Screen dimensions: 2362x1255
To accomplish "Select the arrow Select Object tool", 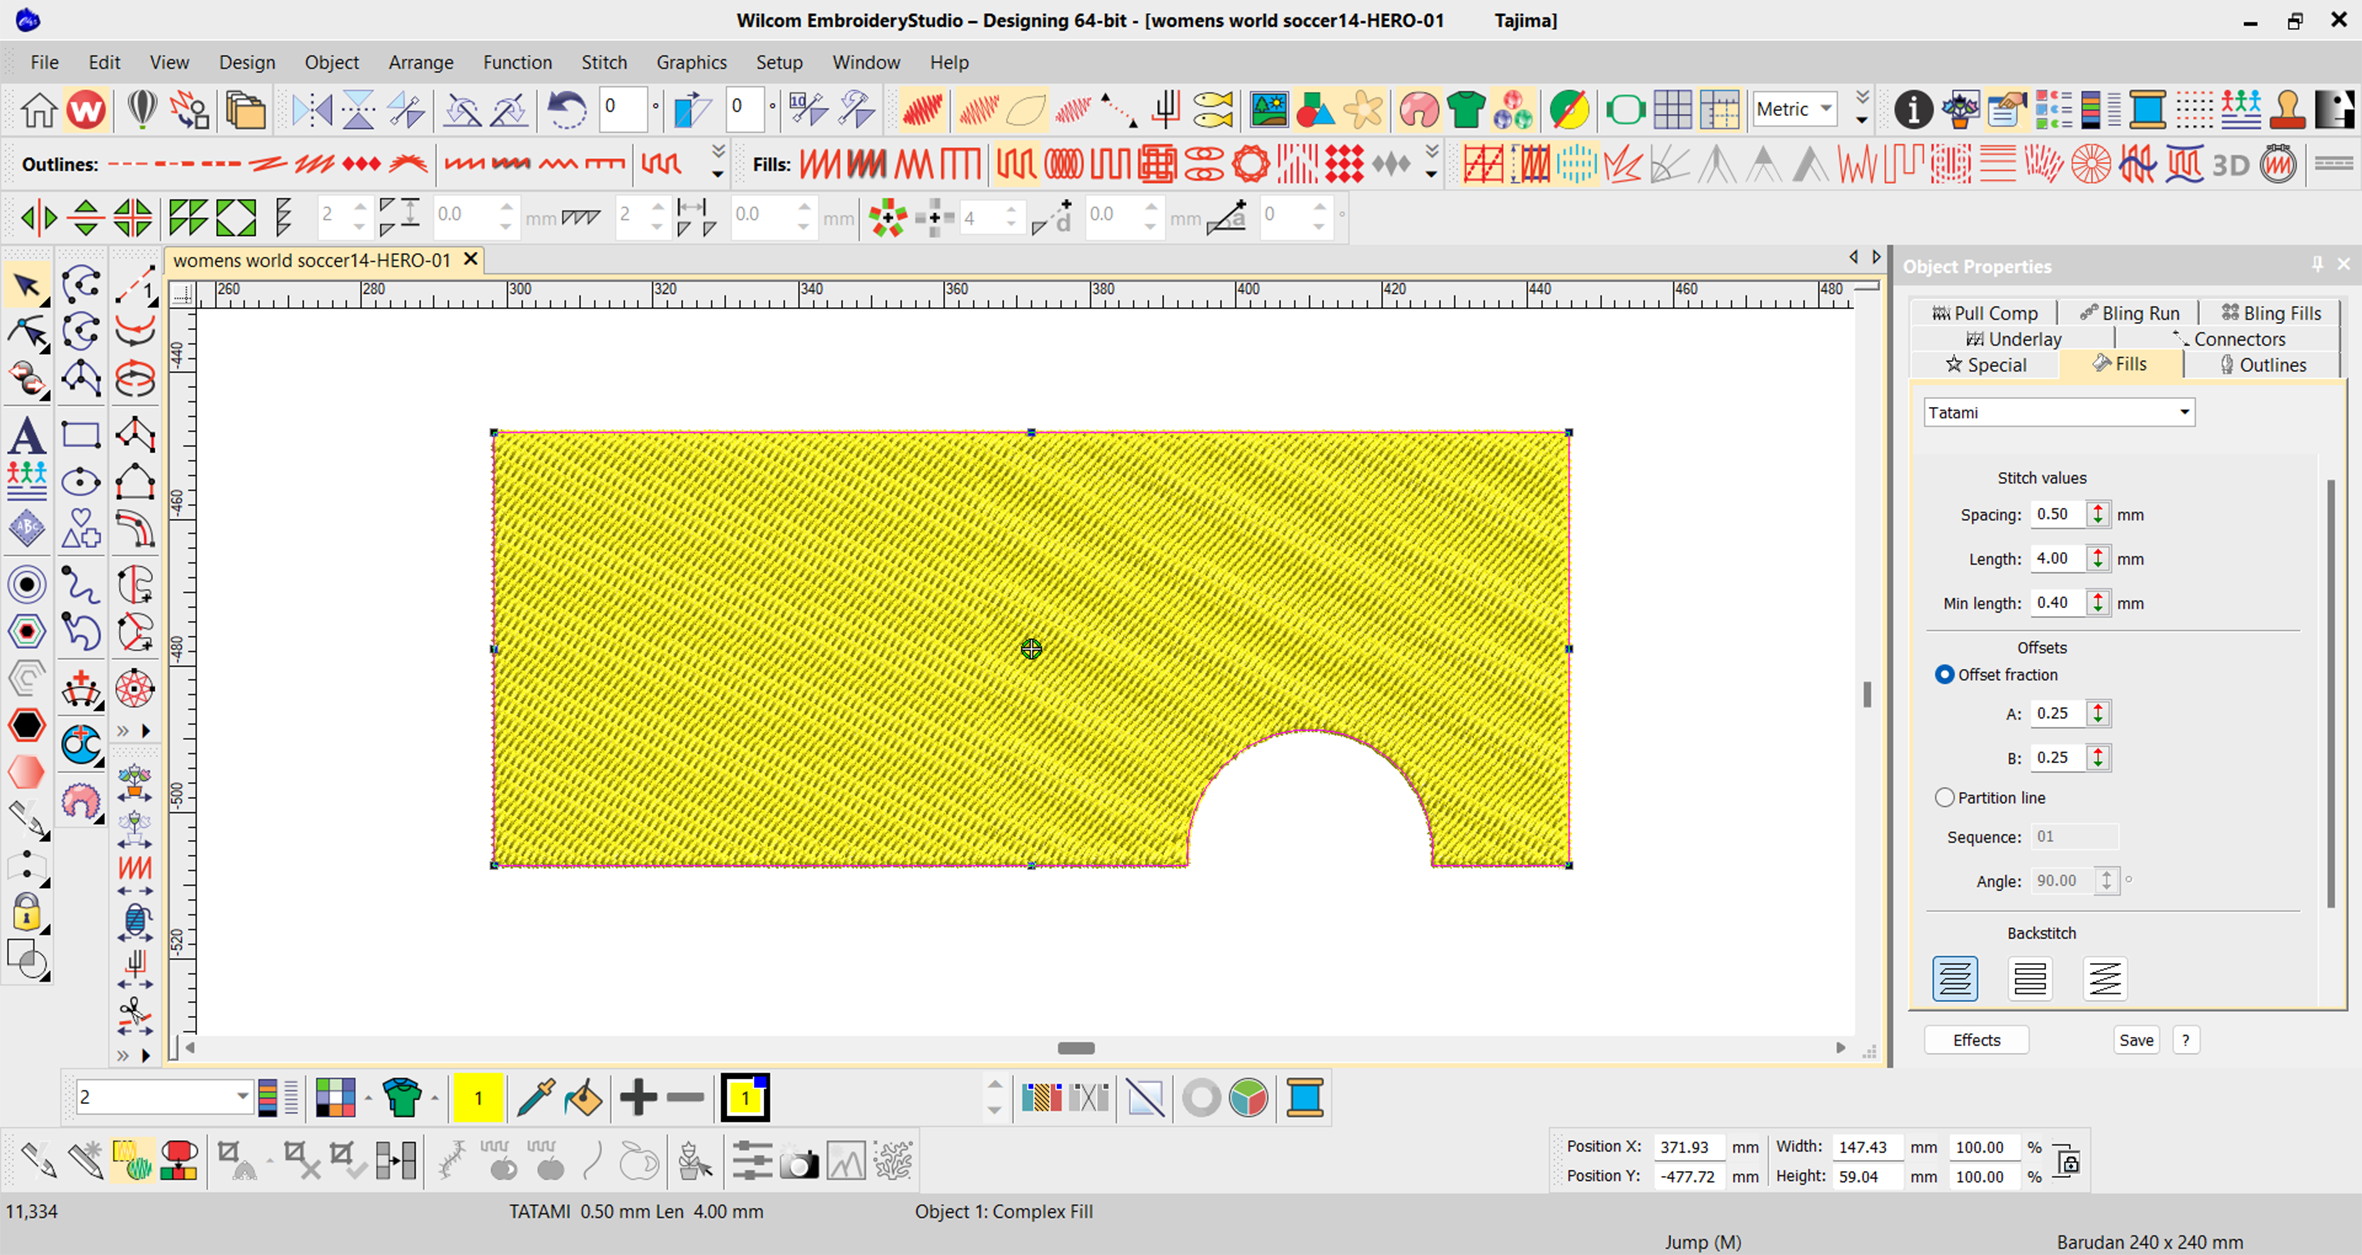I will pos(27,287).
